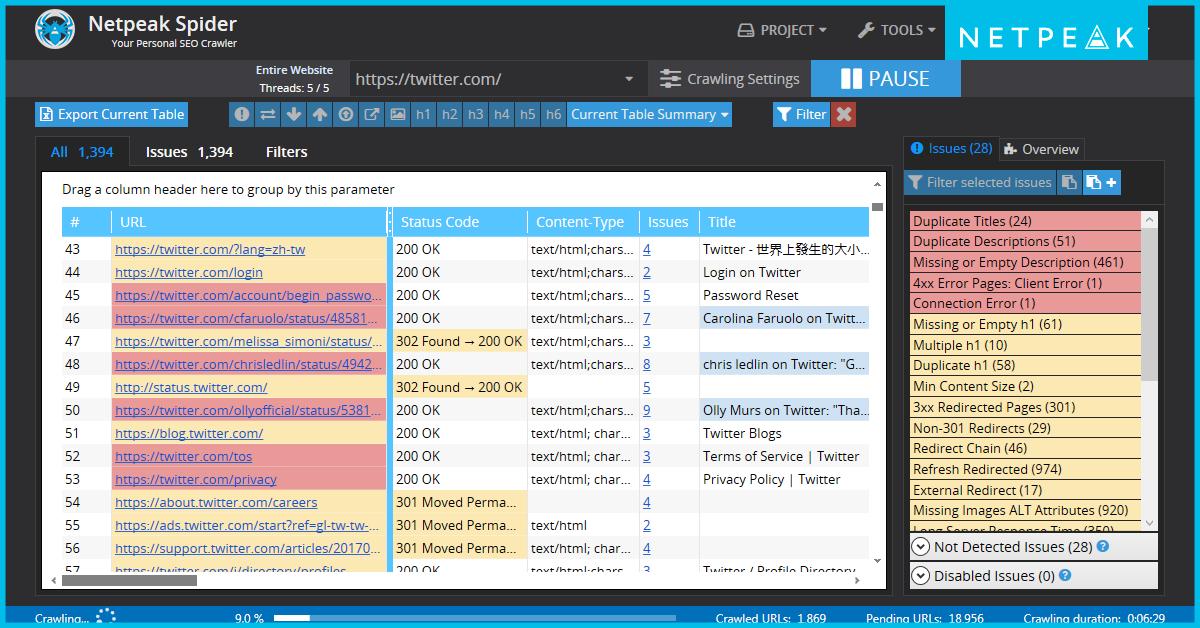Click the Filter button
This screenshot has width=1200, height=628.
(801, 114)
